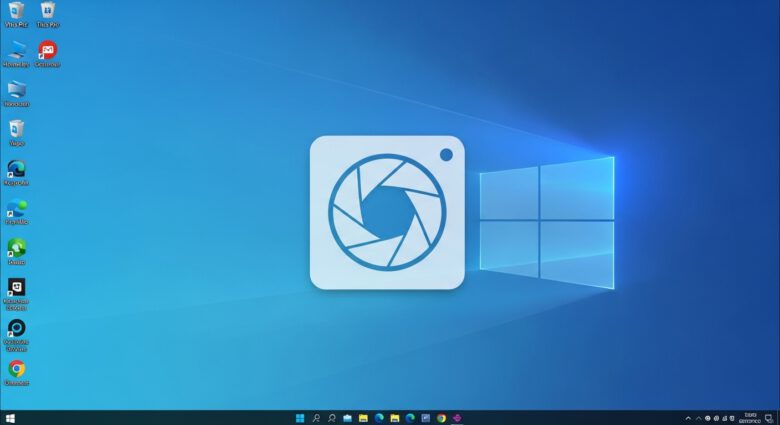Click the white Windows logo at taskbar's far left
Viewport: 780px width, 425px height.
10,418
